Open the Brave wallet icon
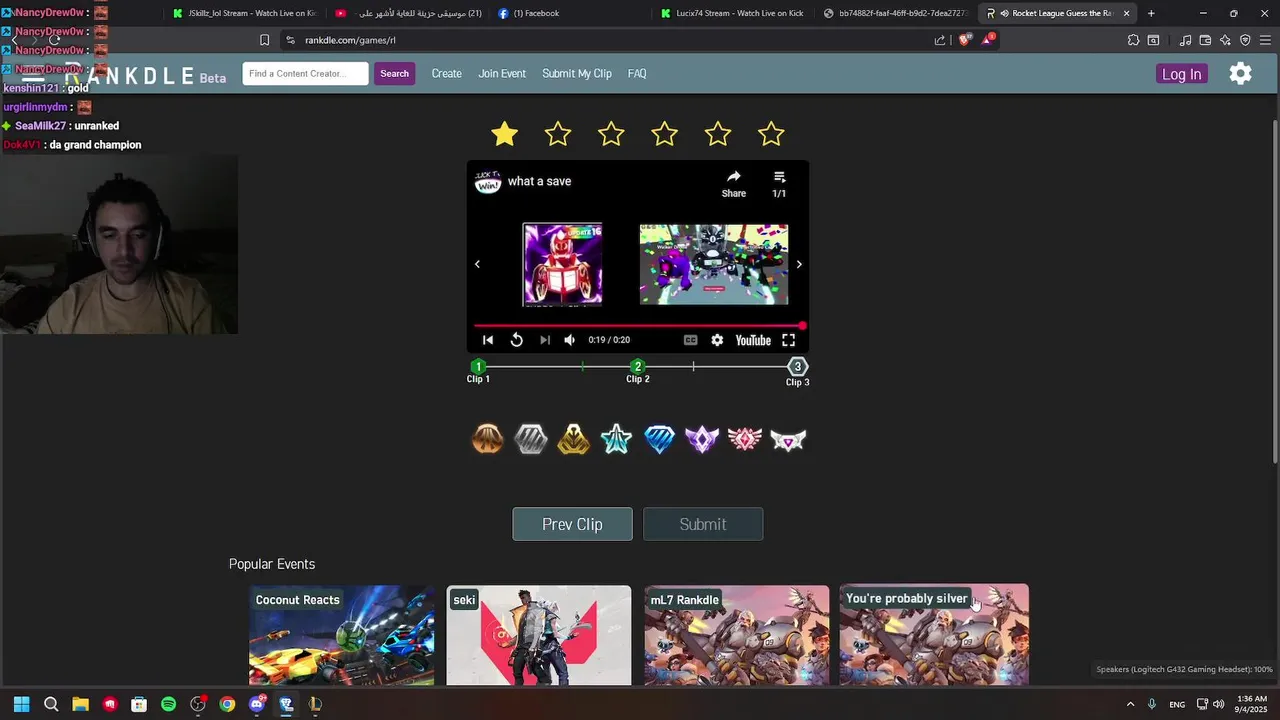Screen dimensions: 1280x720 1205,40
